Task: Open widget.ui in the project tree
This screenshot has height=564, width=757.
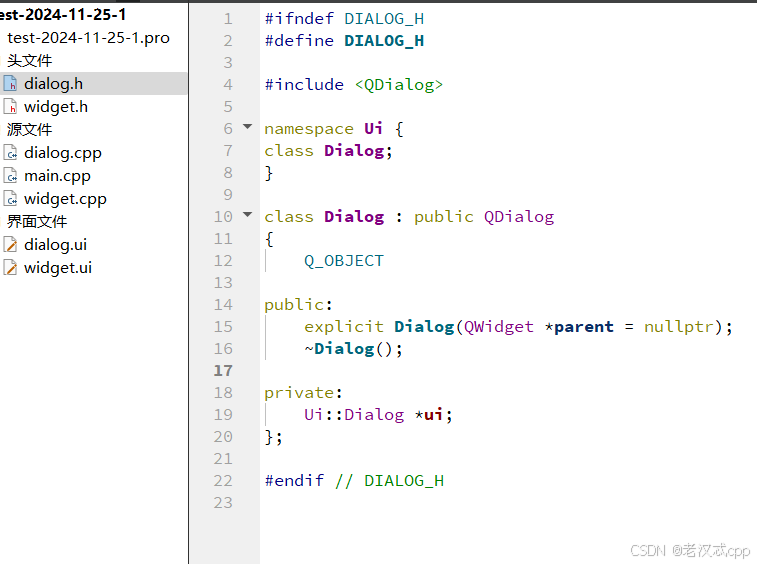Action: 58,268
